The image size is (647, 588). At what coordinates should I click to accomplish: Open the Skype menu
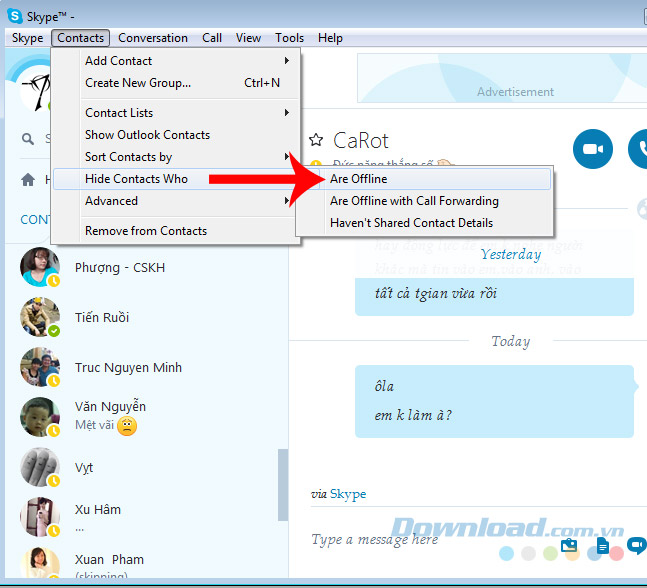(27, 38)
